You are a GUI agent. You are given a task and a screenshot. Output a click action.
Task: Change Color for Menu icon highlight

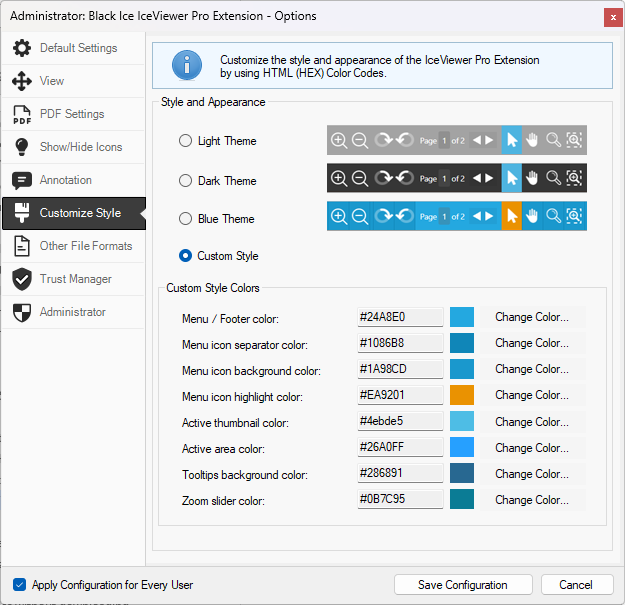point(532,395)
